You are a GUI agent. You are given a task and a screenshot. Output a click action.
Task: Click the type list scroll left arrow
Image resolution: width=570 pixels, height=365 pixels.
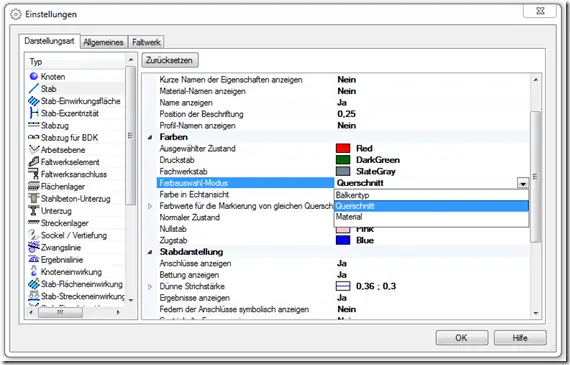click(31, 312)
